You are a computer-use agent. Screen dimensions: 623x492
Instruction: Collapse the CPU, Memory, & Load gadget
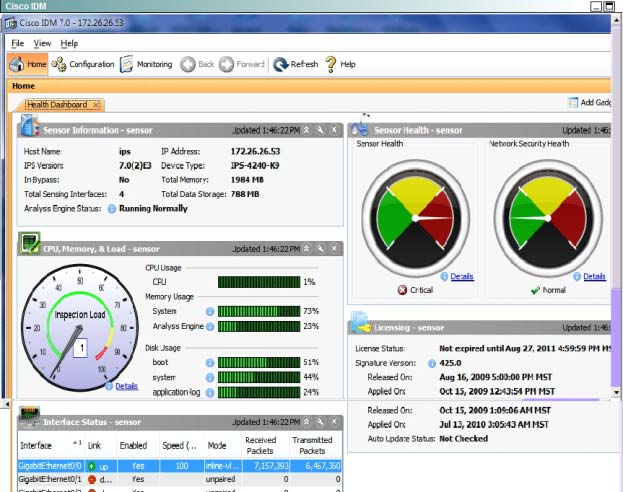point(307,249)
